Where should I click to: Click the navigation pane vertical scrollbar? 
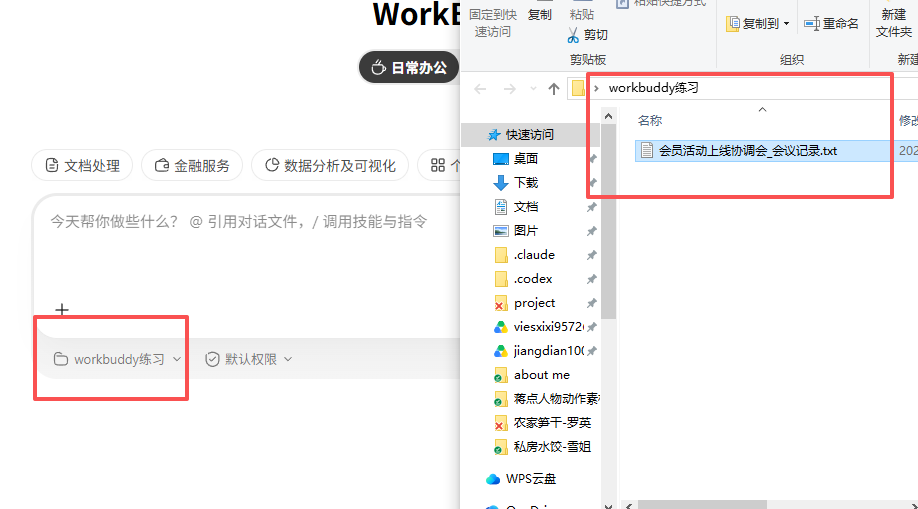pyautogui.click(x=608, y=221)
